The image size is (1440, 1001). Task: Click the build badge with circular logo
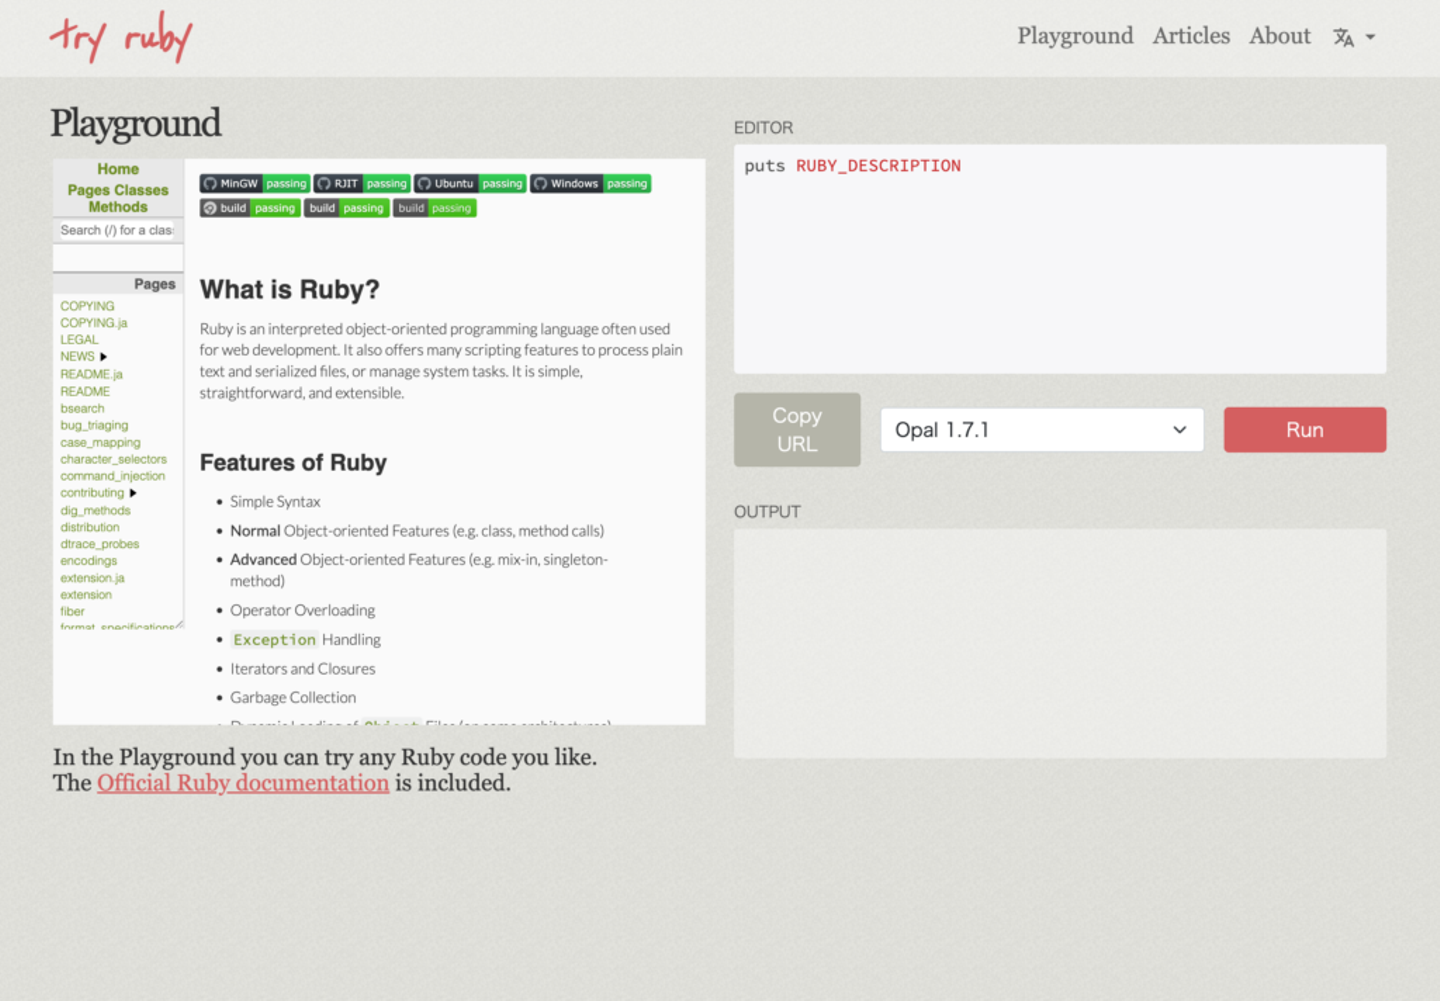[250, 208]
